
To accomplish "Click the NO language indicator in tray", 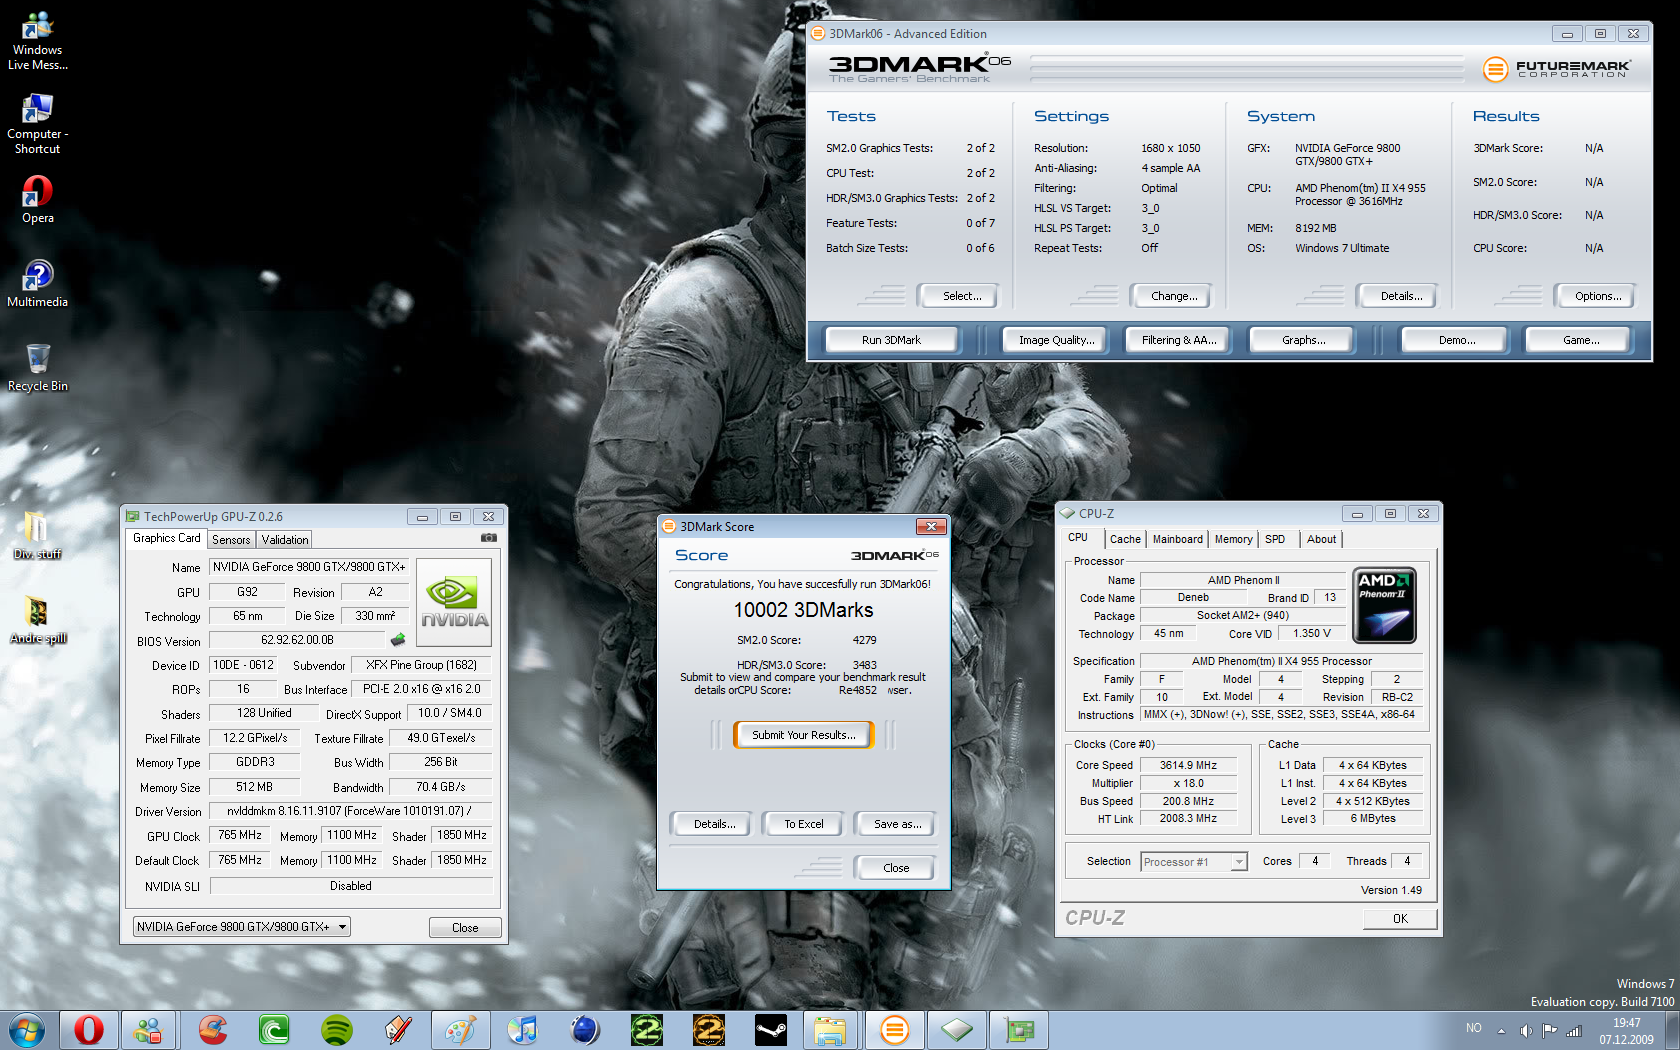I will [1473, 1028].
